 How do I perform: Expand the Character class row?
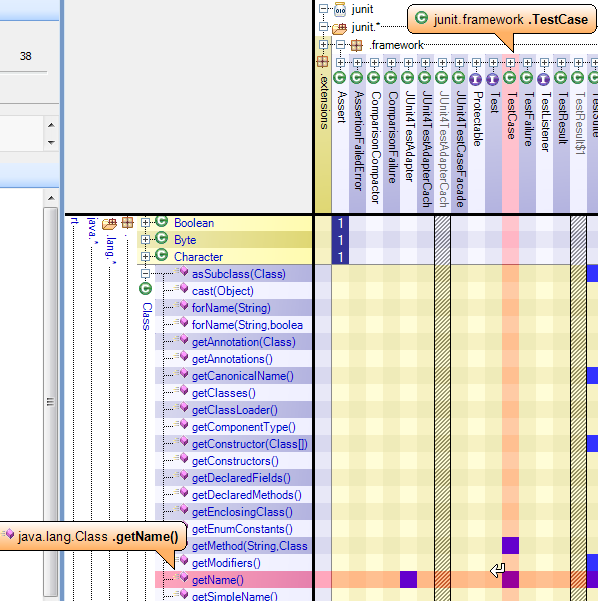145,256
